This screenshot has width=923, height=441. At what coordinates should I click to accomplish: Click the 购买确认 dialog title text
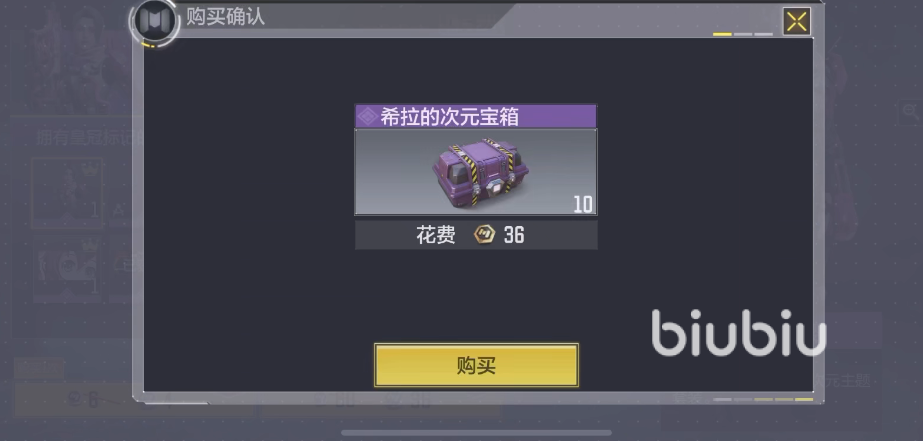(225, 16)
